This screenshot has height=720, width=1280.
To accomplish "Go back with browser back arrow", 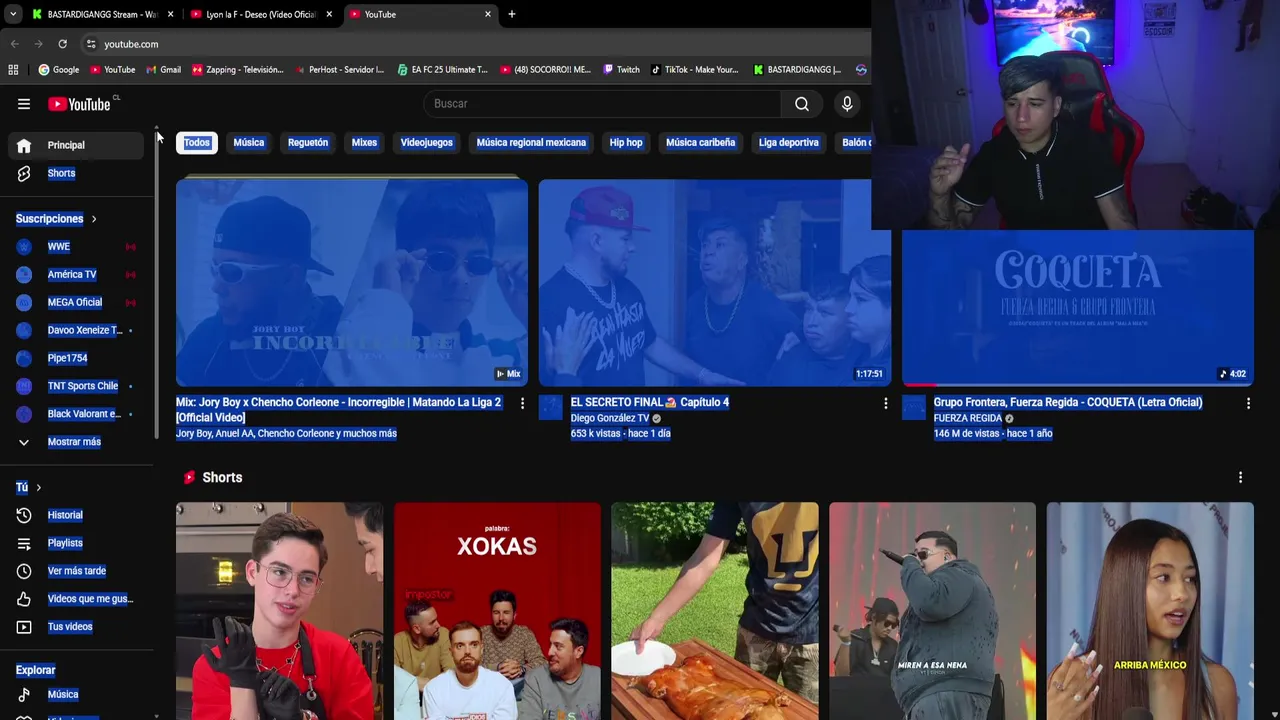I will [x=14, y=44].
